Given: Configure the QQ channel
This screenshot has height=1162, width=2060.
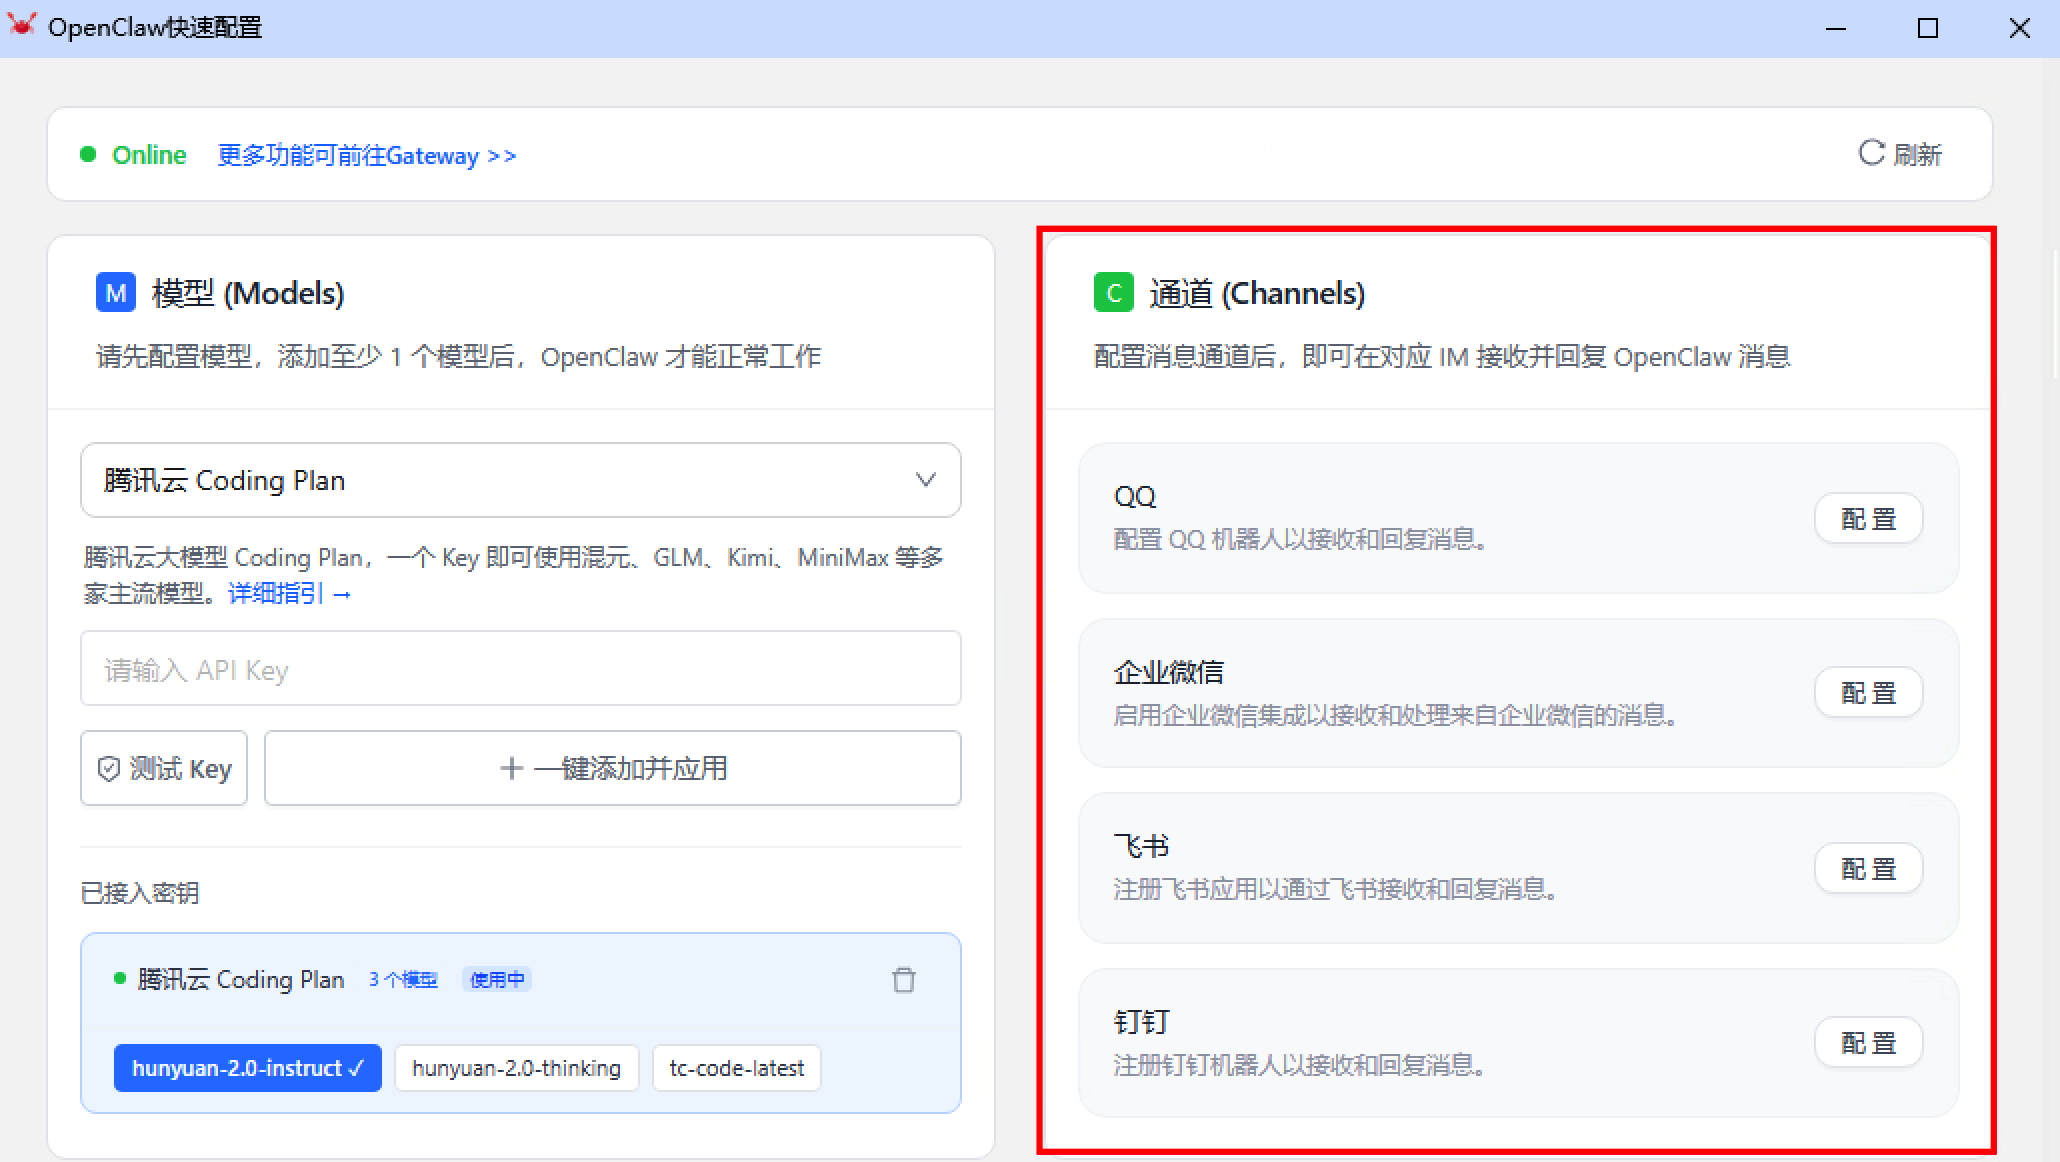Looking at the screenshot, I should 1867,519.
